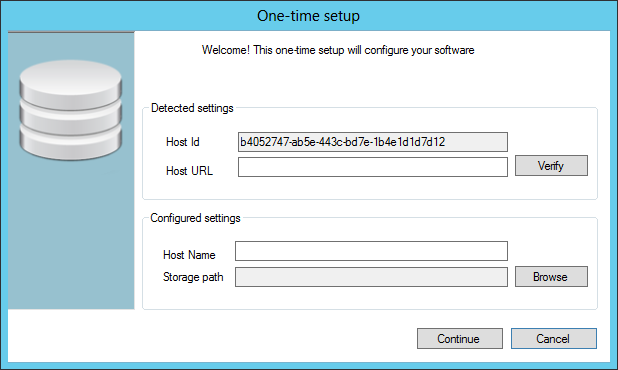The image size is (618, 370).
Task: Click the Configured settings group label
Action: (x=195, y=218)
